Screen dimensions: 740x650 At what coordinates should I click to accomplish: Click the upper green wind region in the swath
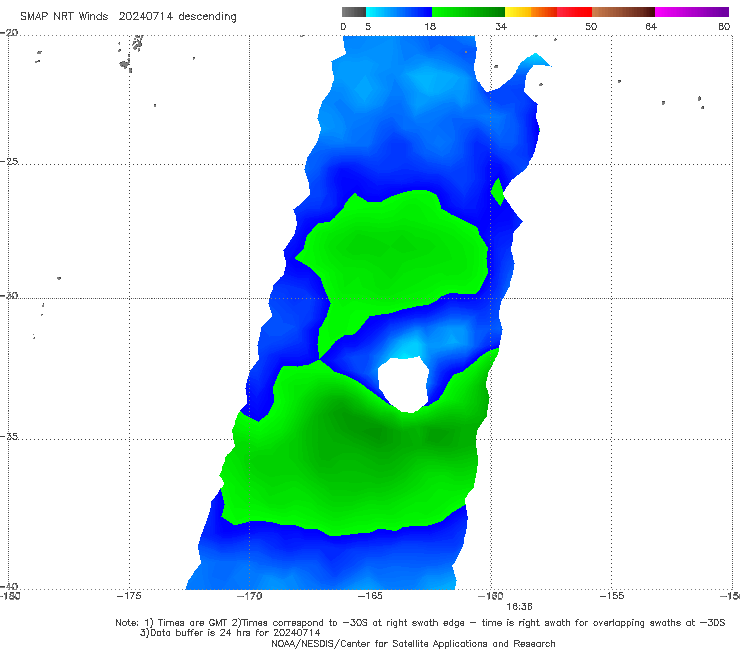pyautogui.click(x=396, y=255)
